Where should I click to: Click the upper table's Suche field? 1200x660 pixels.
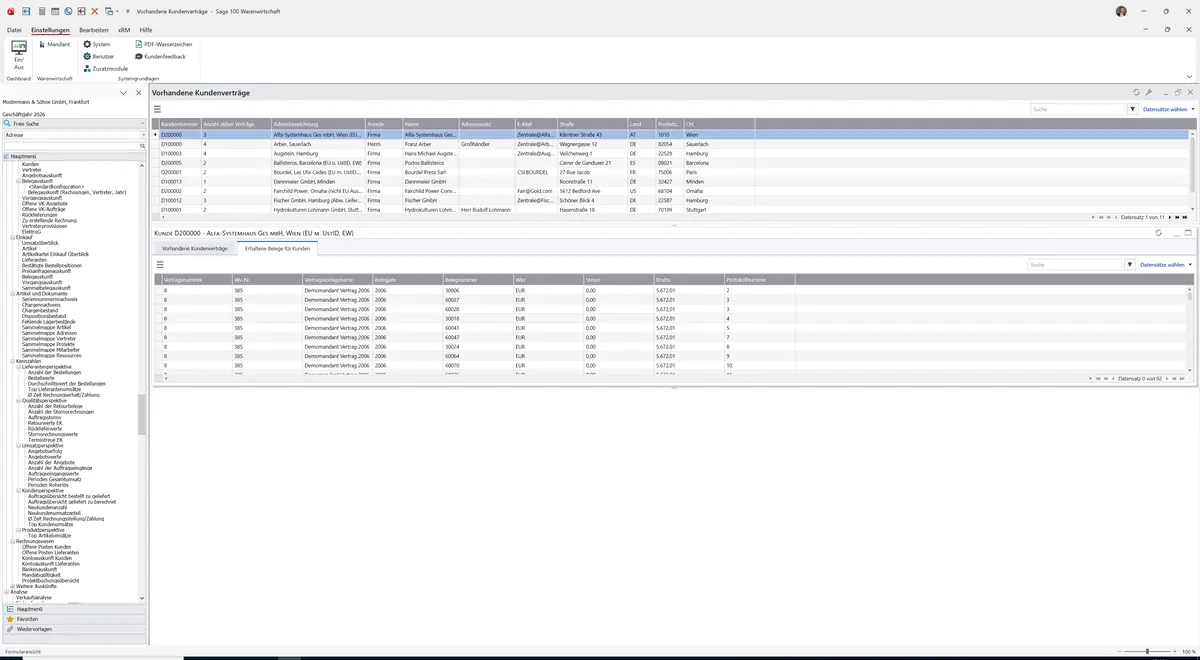[x=1078, y=109]
